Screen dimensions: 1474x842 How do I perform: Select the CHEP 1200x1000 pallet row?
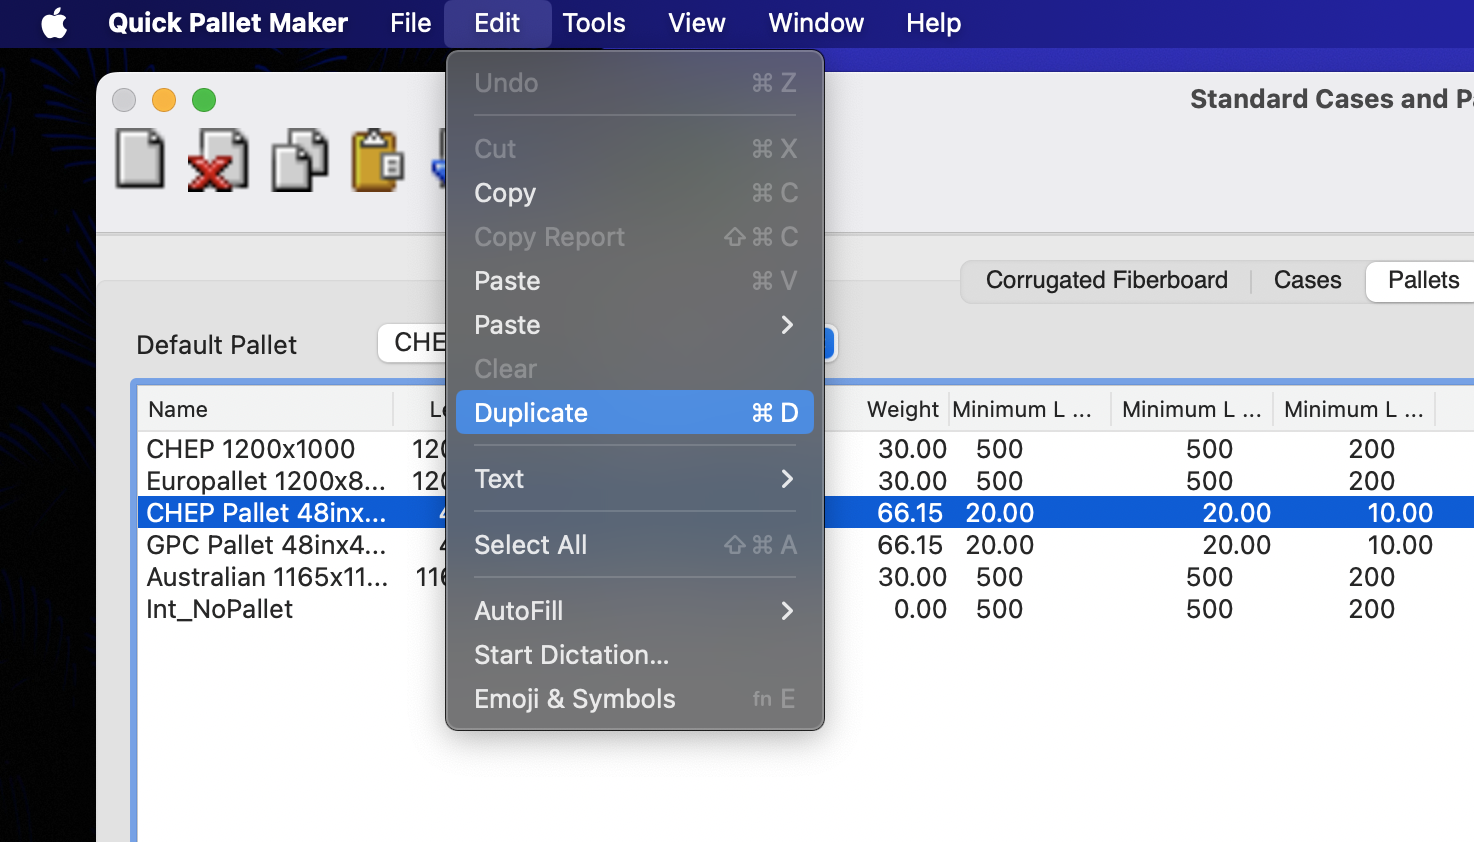805,449
